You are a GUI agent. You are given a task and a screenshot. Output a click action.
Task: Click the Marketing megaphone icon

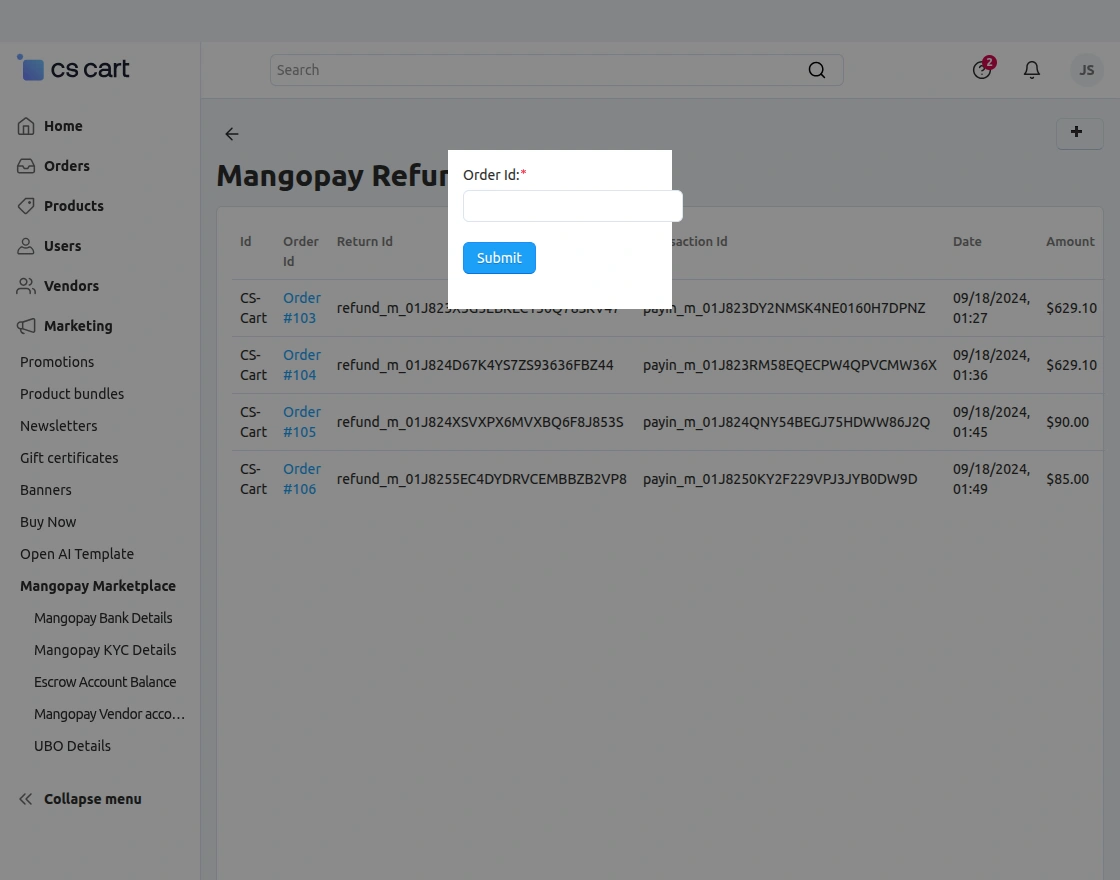coord(26,326)
